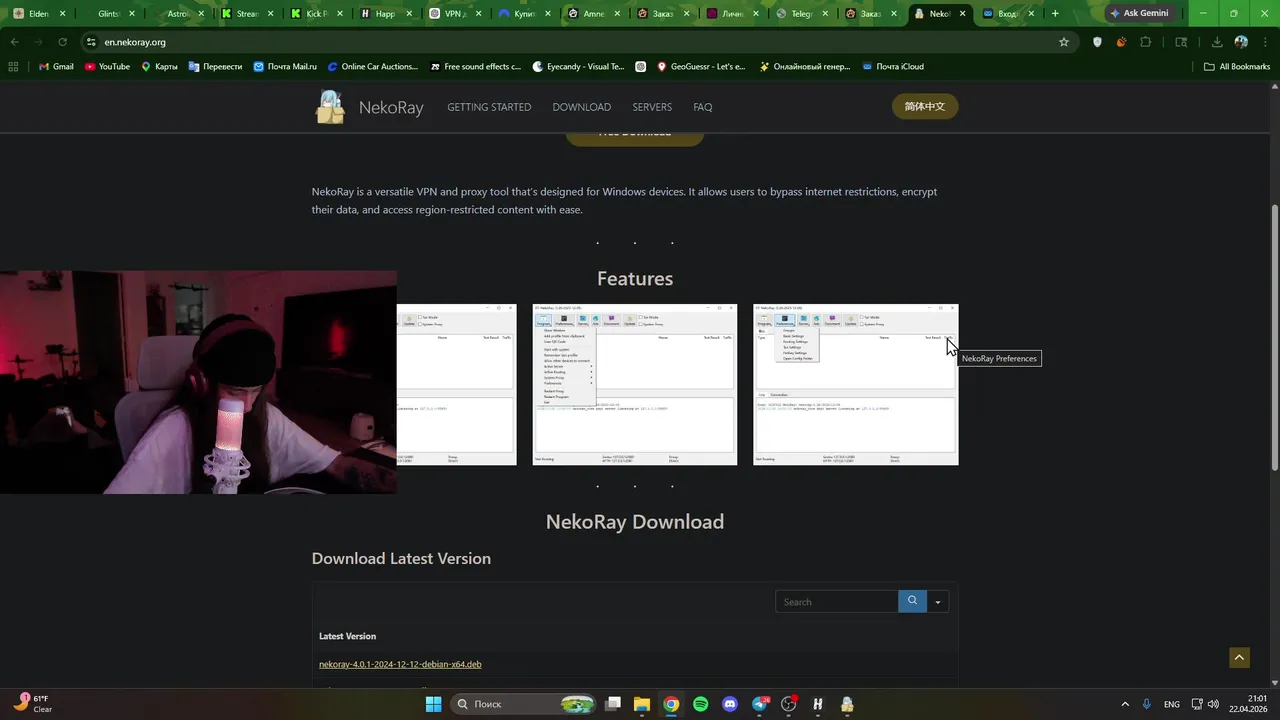Viewport: 1280px width, 720px height.
Task: Click the Version column header
Action: [x=347, y=636]
